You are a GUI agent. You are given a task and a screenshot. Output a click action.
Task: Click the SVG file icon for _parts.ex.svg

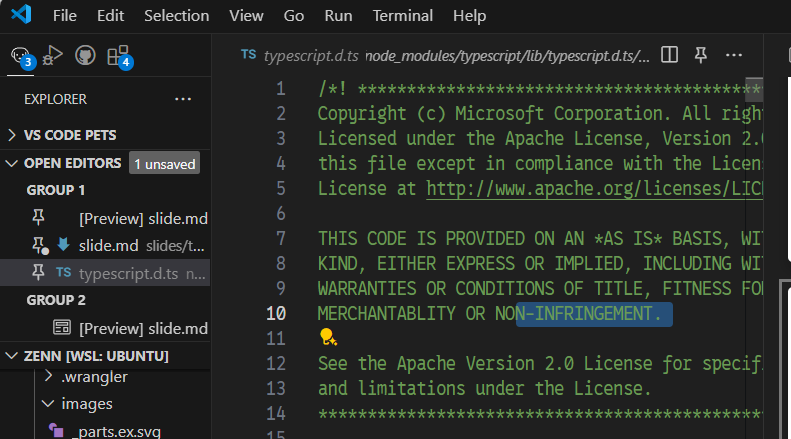click(56, 430)
